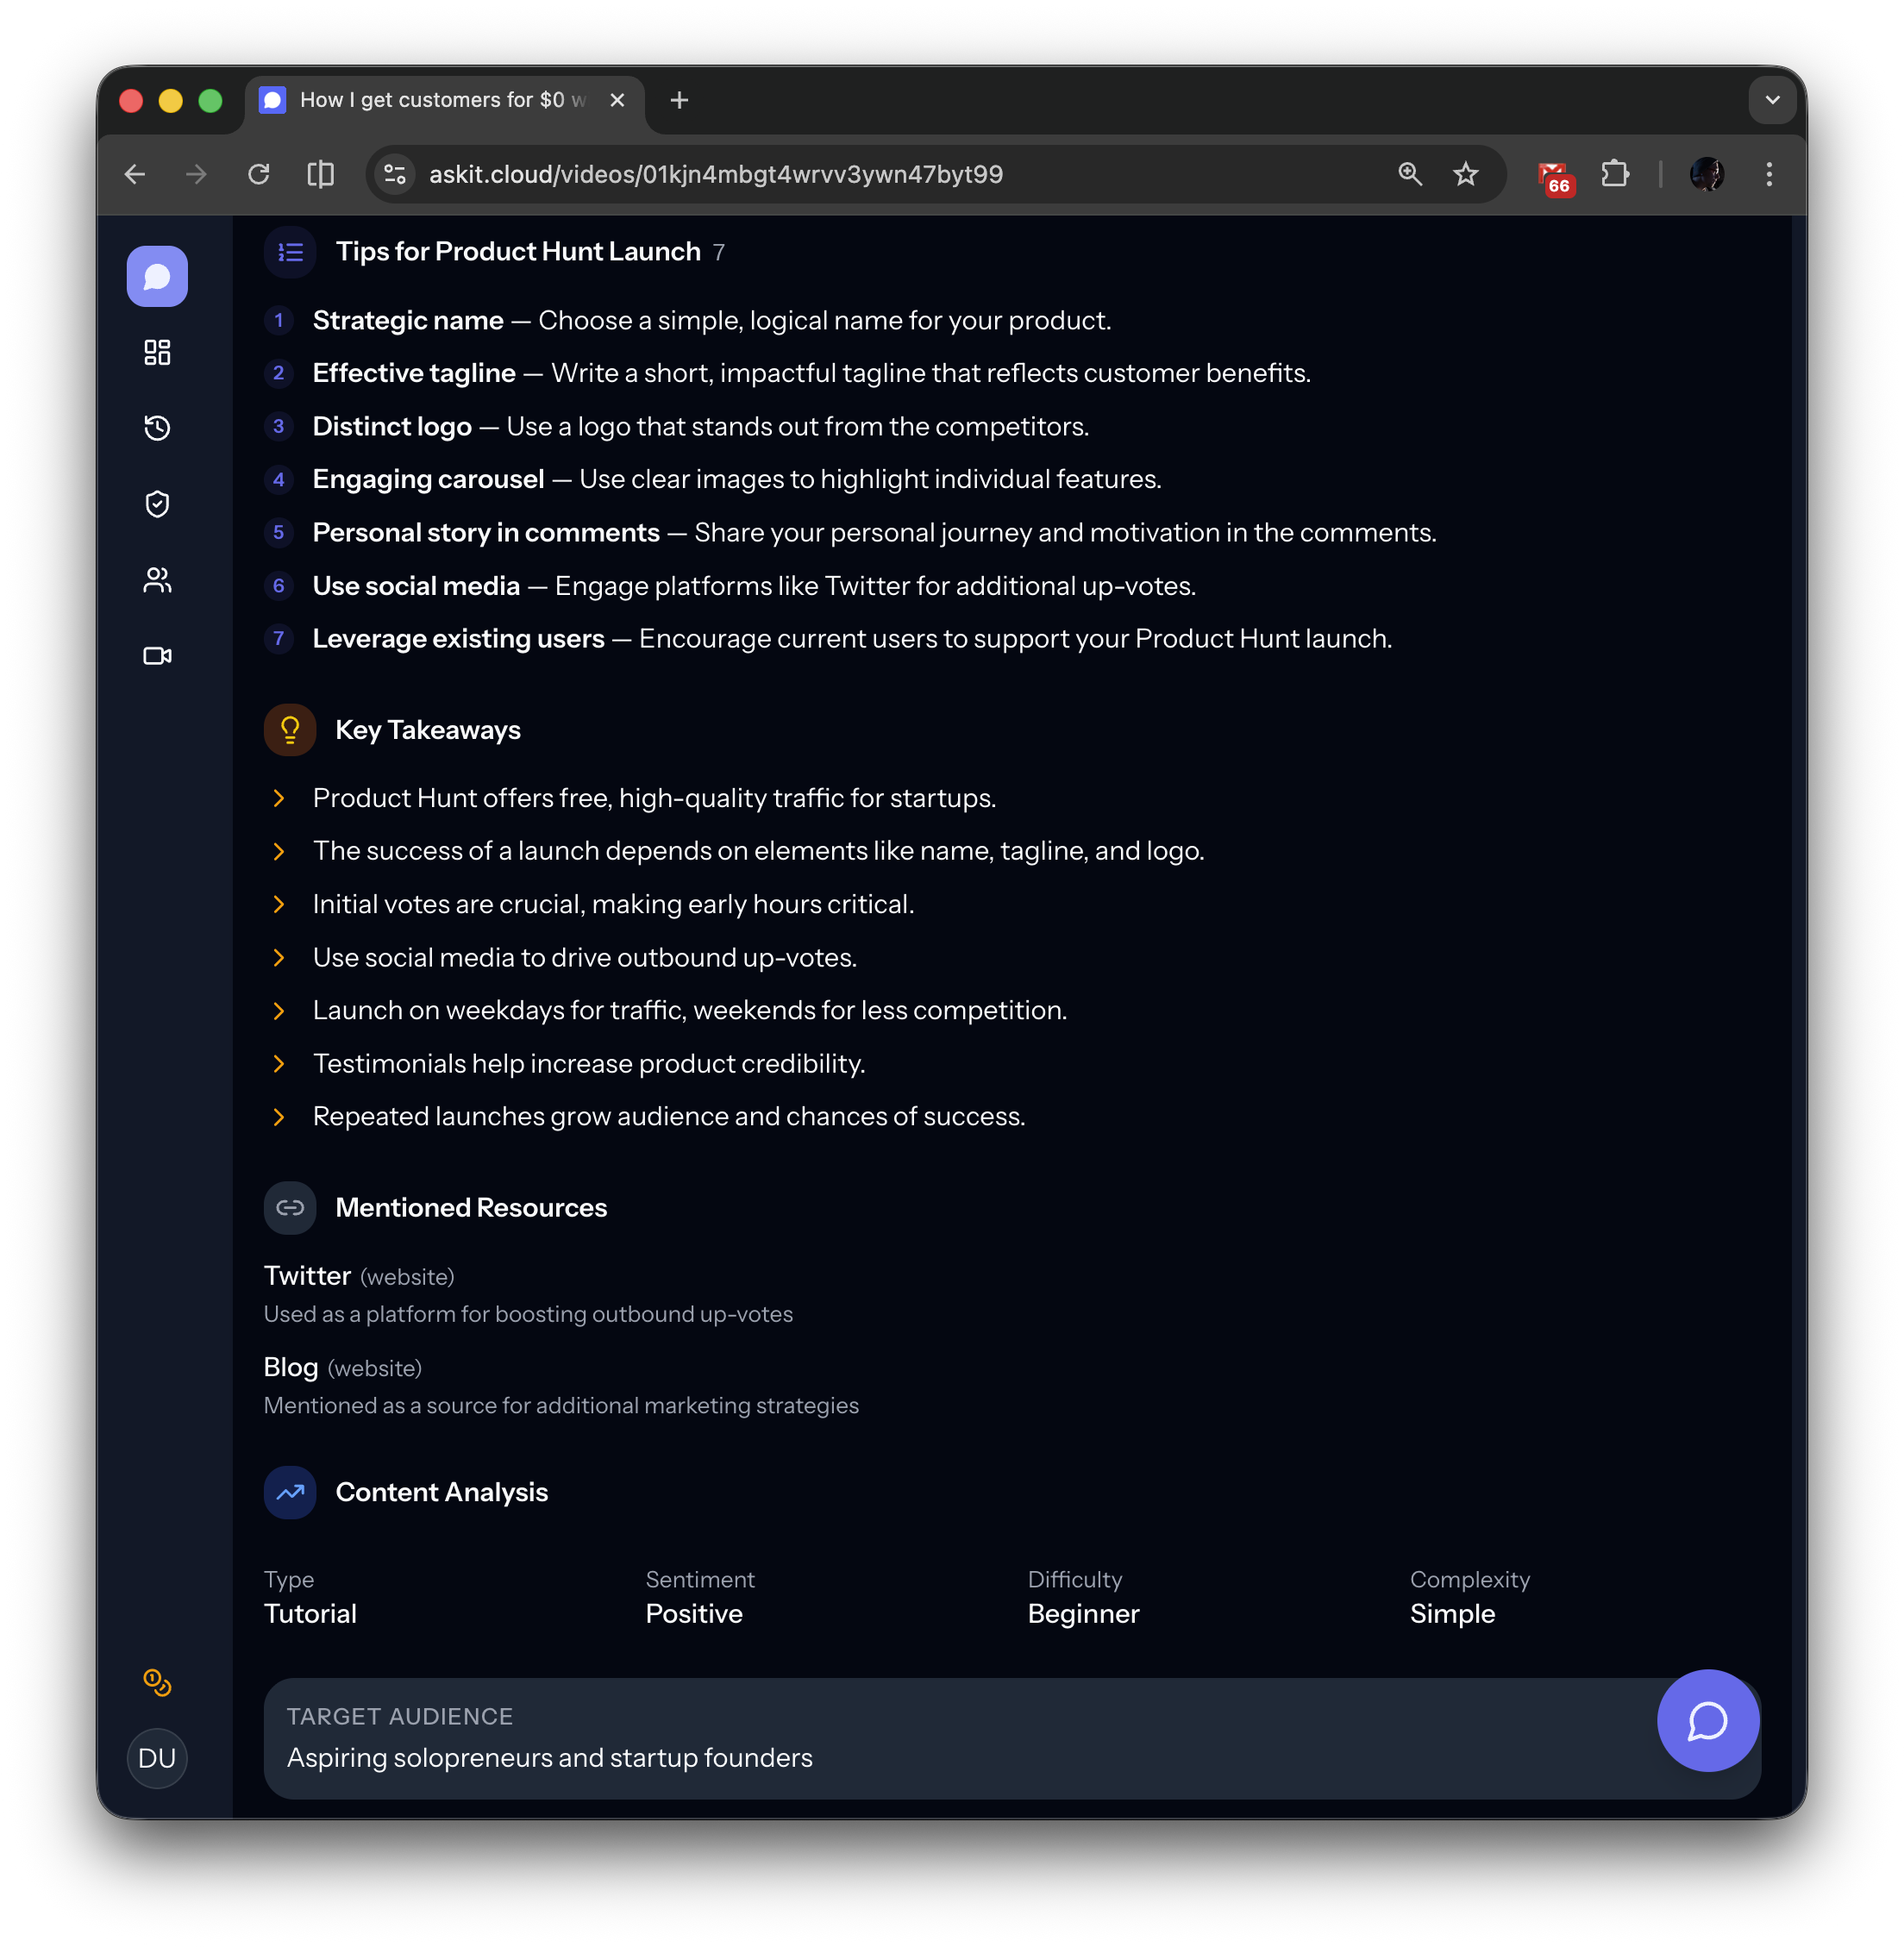The height and width of the screenshot is (1947, 1904).
Task: Open the Twitter website resource link
Action: pos(307,1276)
